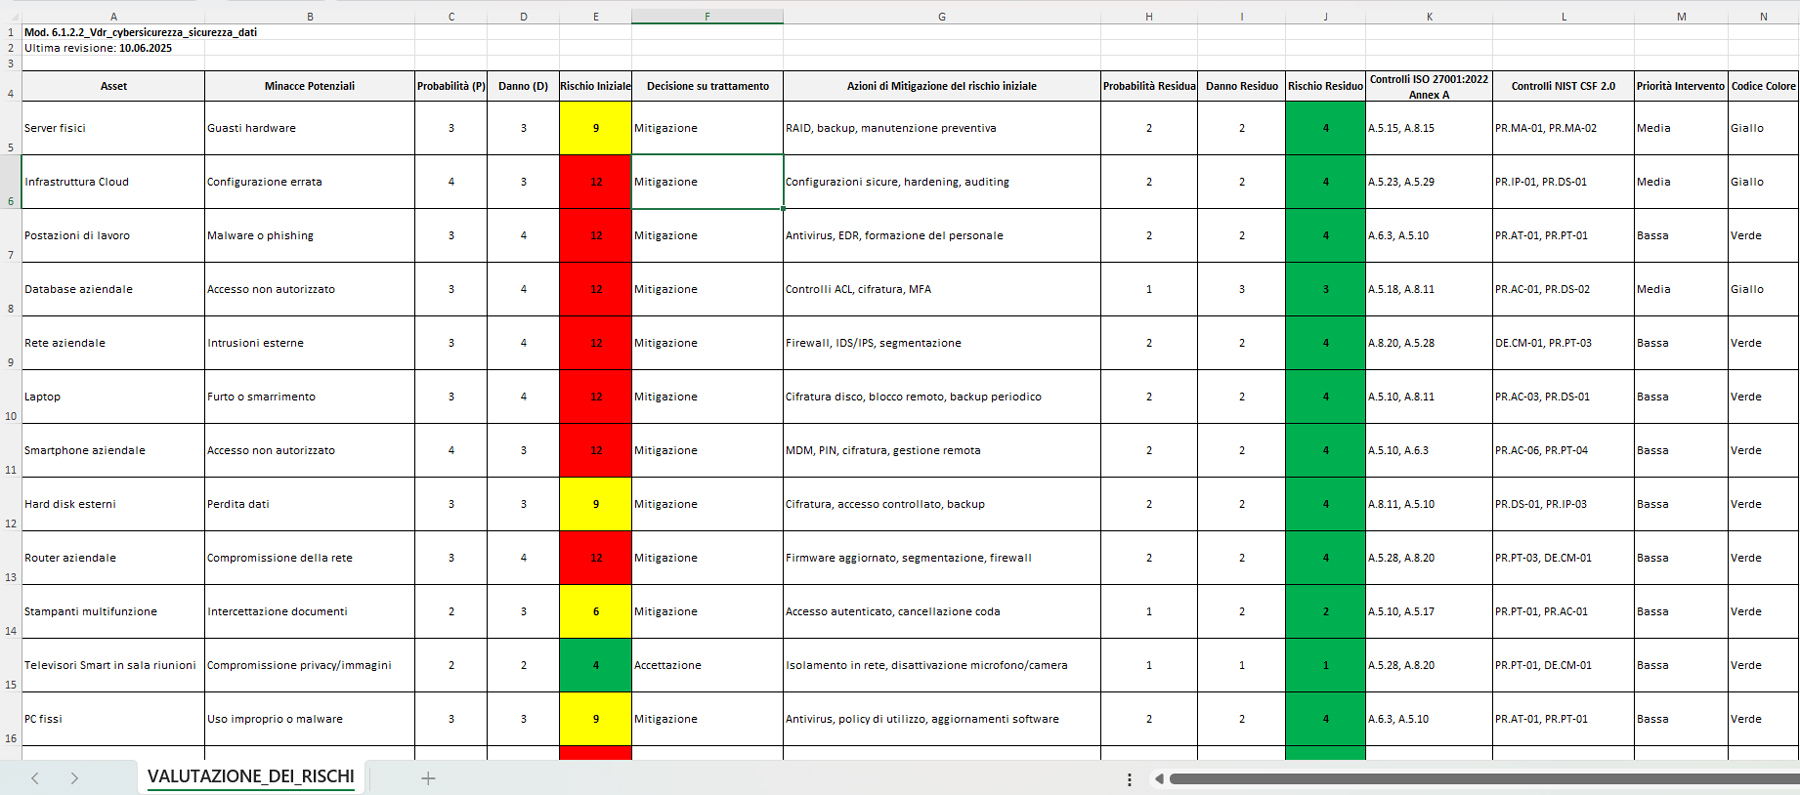Select the 'Accettazione' cell for Televisori Smart
Viewport: 1800px width, 795px height.
coord(707,665)
